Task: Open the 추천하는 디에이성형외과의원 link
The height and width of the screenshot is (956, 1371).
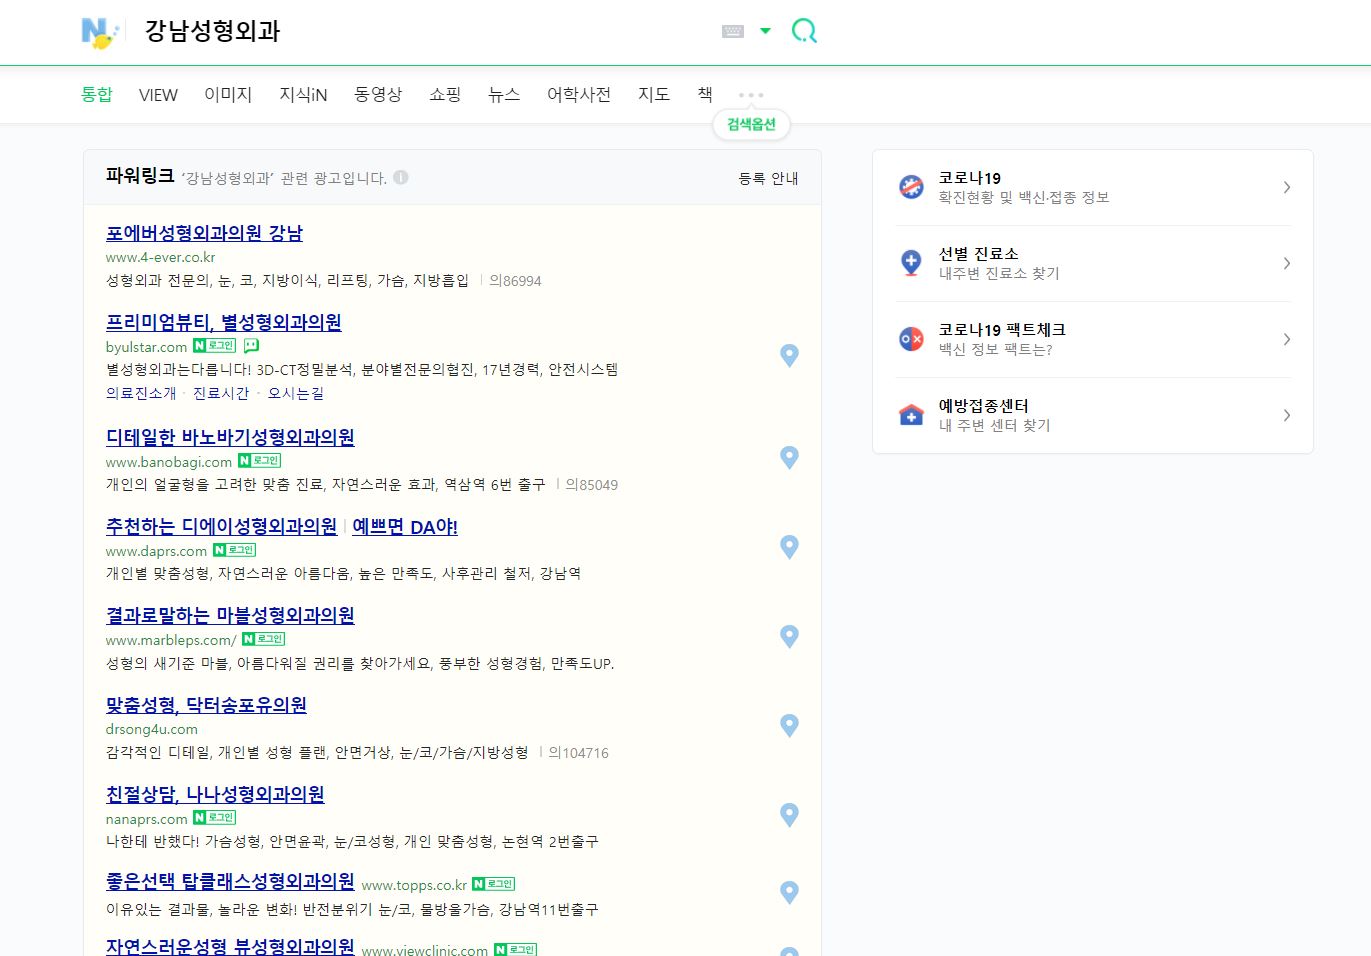Action: pos(222,526)
